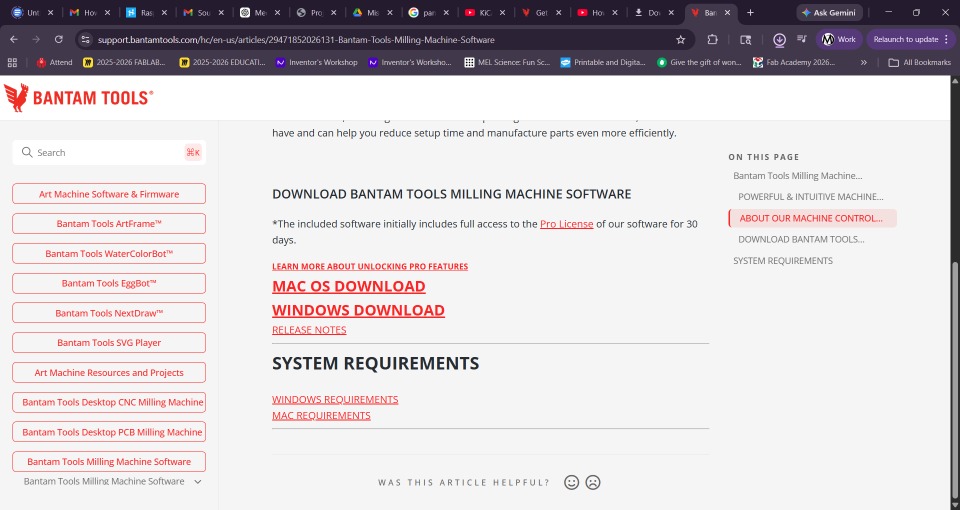Image resolution: width=960 pixels, height=510 pixels.
Task: Open Bantam Tools Milling Machine Software button
Action: point(109,462)
